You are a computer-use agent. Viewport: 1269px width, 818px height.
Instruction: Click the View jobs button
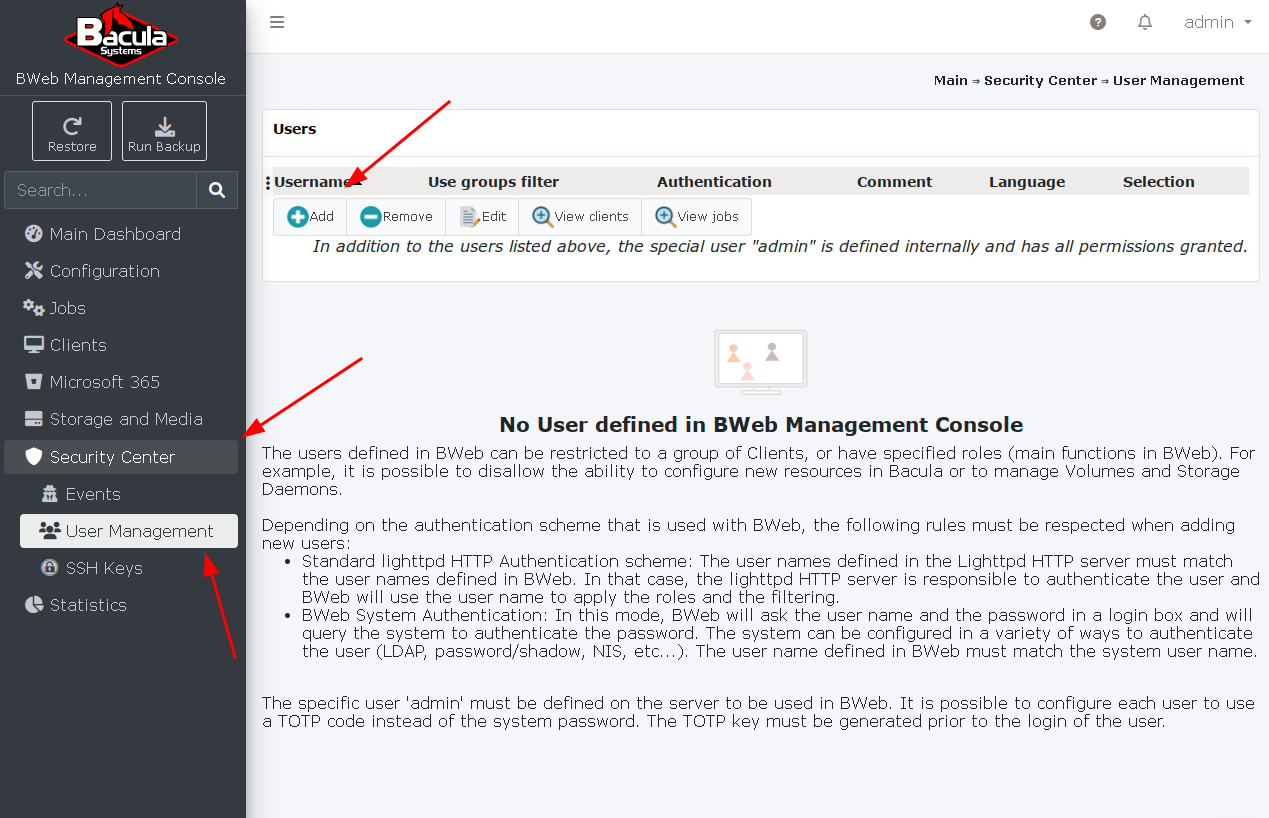coord(696,217)
